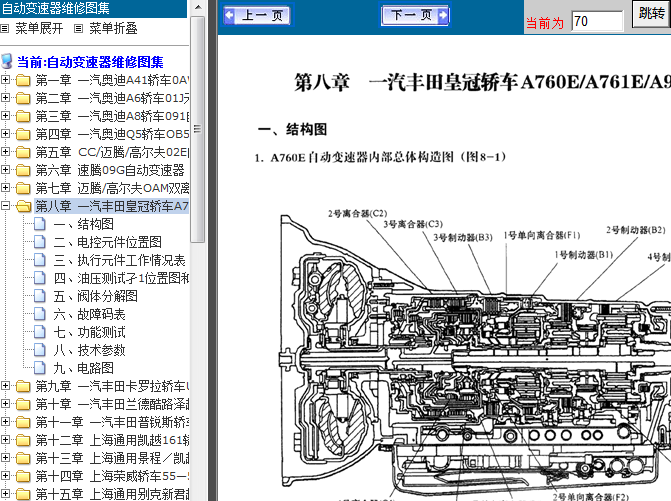Open 二、电控元件位置图 item
This screenshot has width=671, height=501.
point(107,242)
